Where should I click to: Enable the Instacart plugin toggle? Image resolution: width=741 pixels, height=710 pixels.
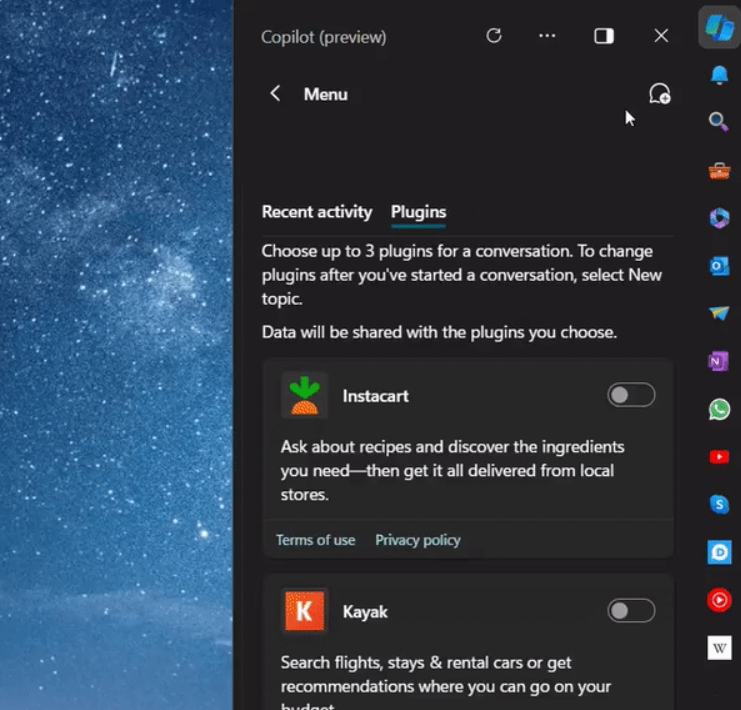(631, 395)
